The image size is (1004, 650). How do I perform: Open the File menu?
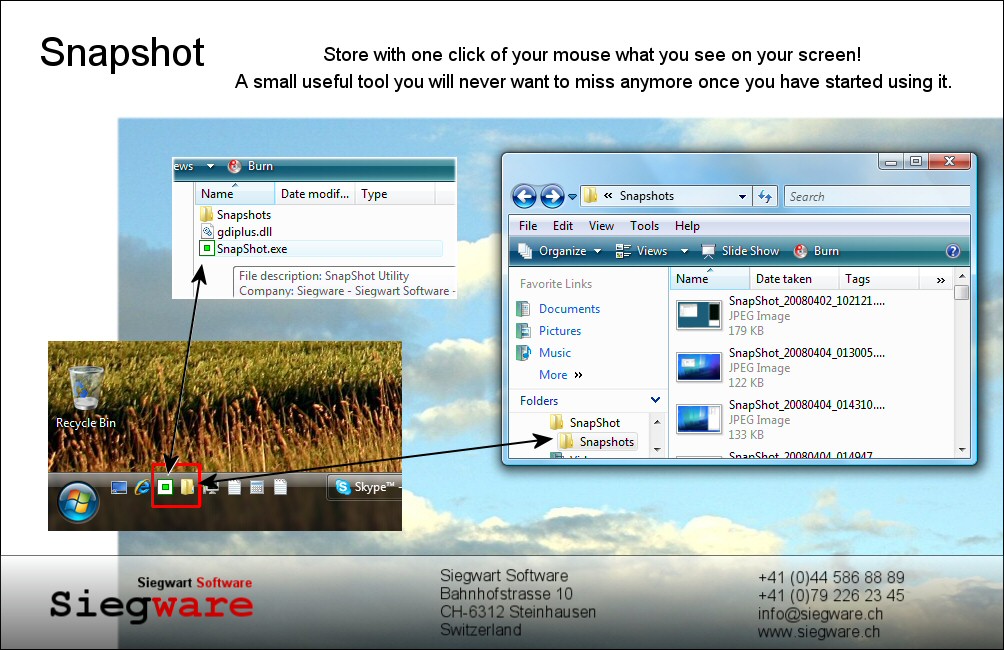tap(528, 225)
